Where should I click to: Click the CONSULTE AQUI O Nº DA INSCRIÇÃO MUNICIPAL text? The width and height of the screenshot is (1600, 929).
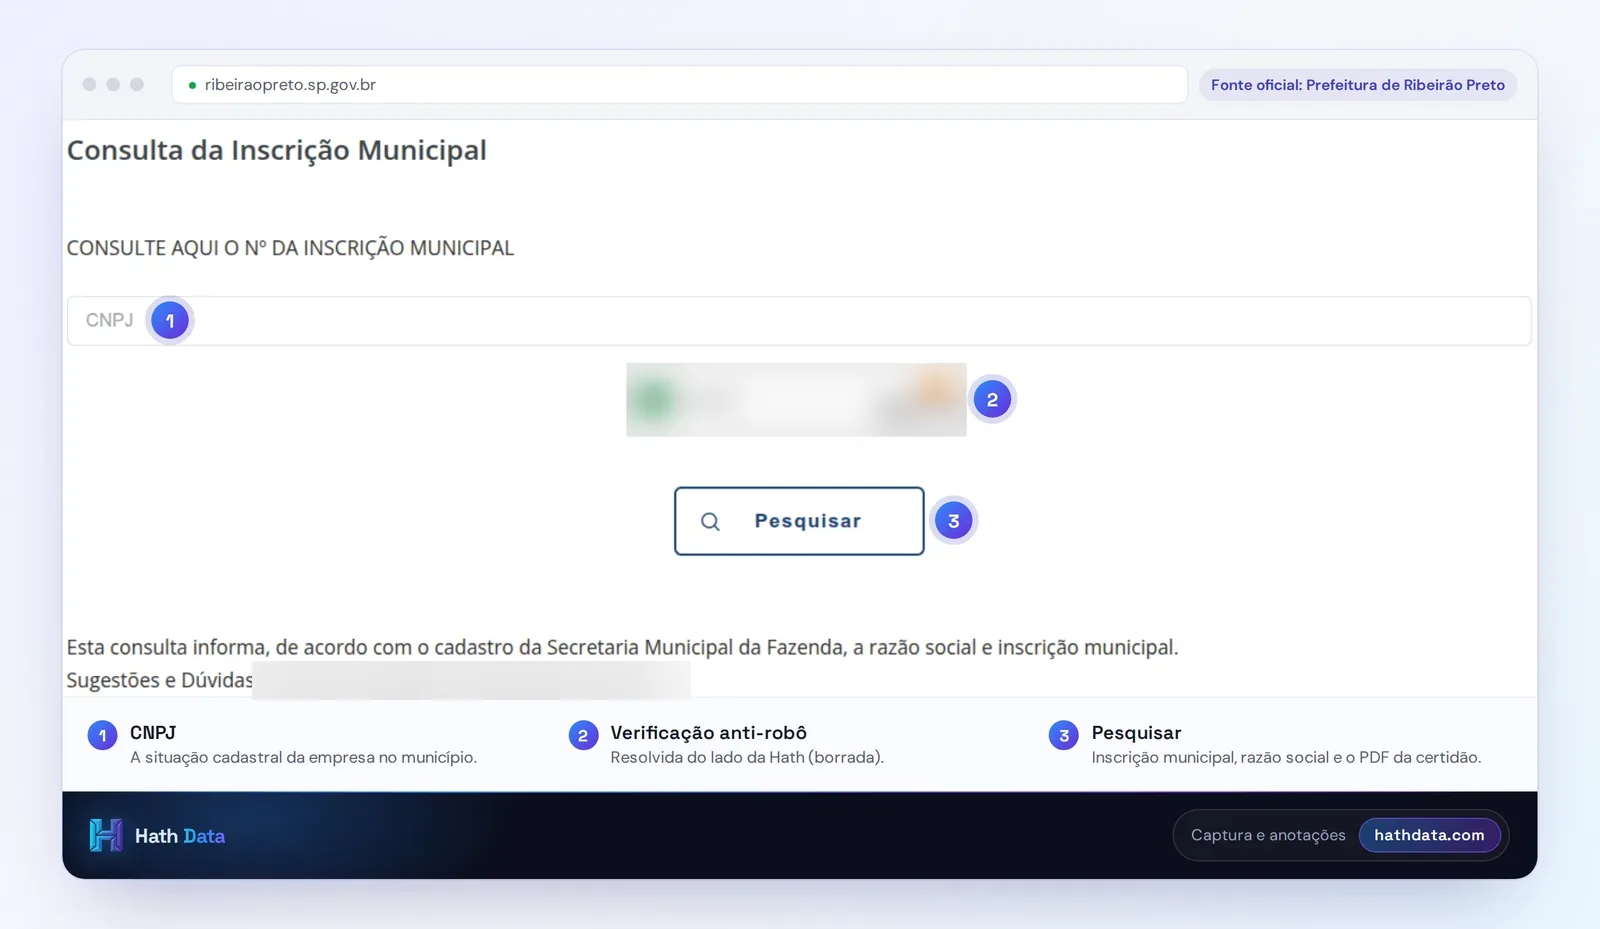[x=290, y=248]
